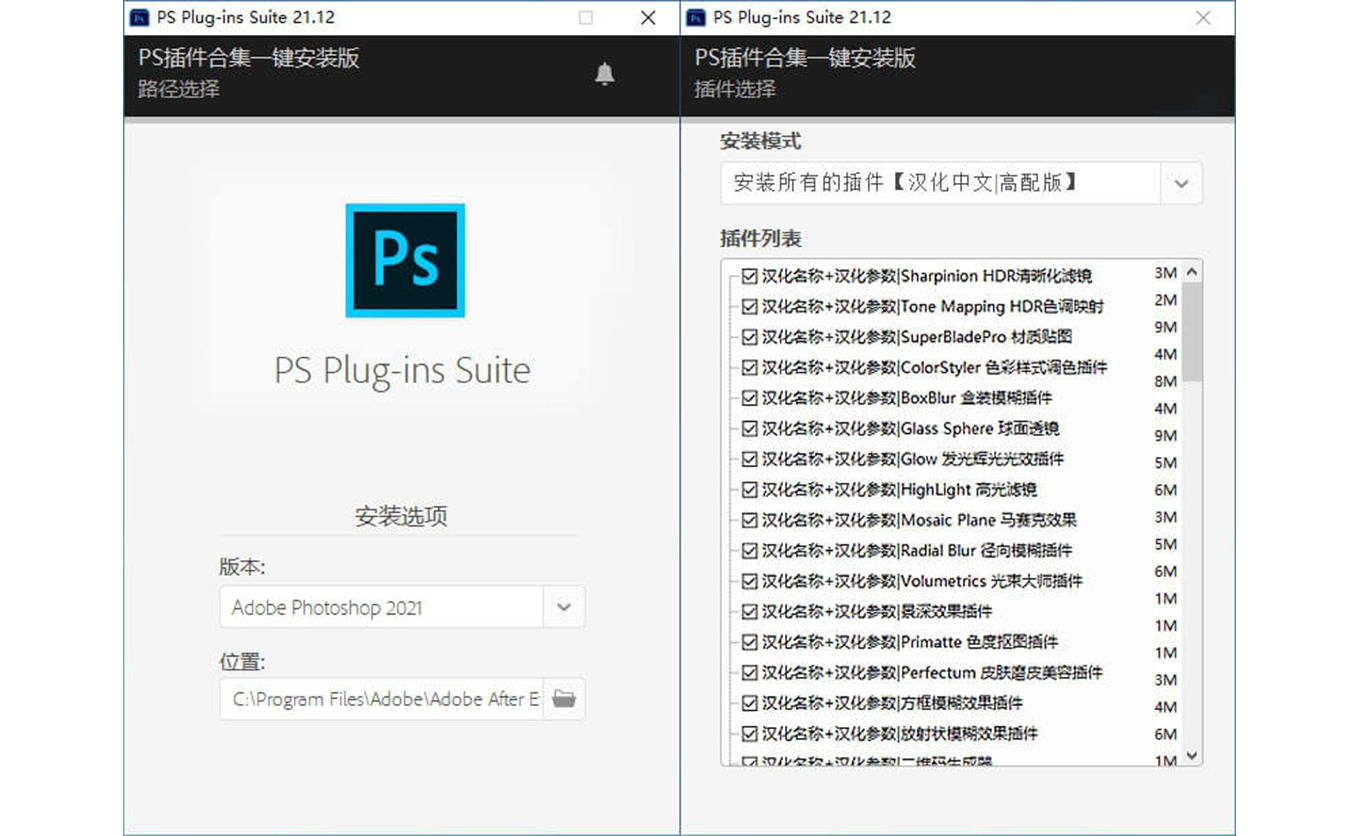The width and height of the screenshot is (1360, 836).
Task: Click the 插件列表 label
Action: (x=761, y=239)
